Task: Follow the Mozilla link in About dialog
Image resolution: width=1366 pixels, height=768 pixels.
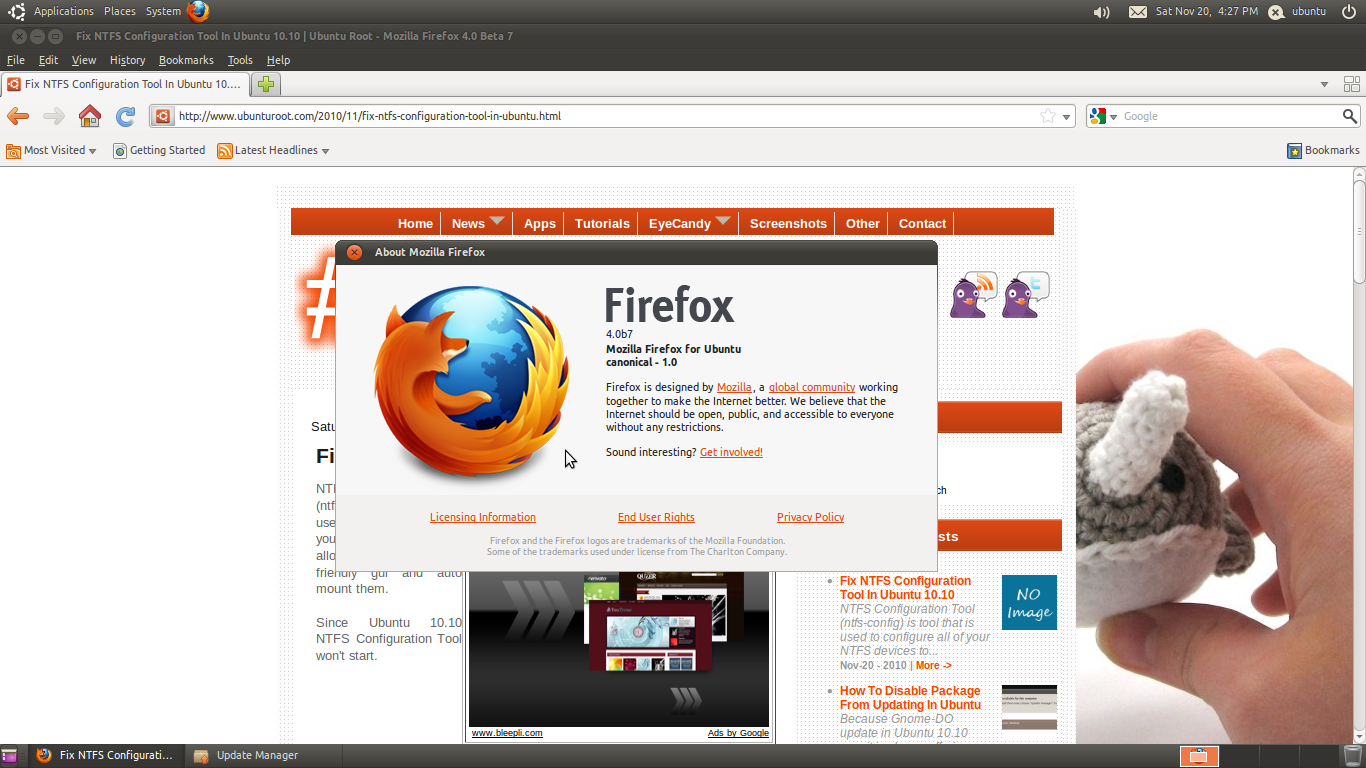Action: click(x=734, y=387)
